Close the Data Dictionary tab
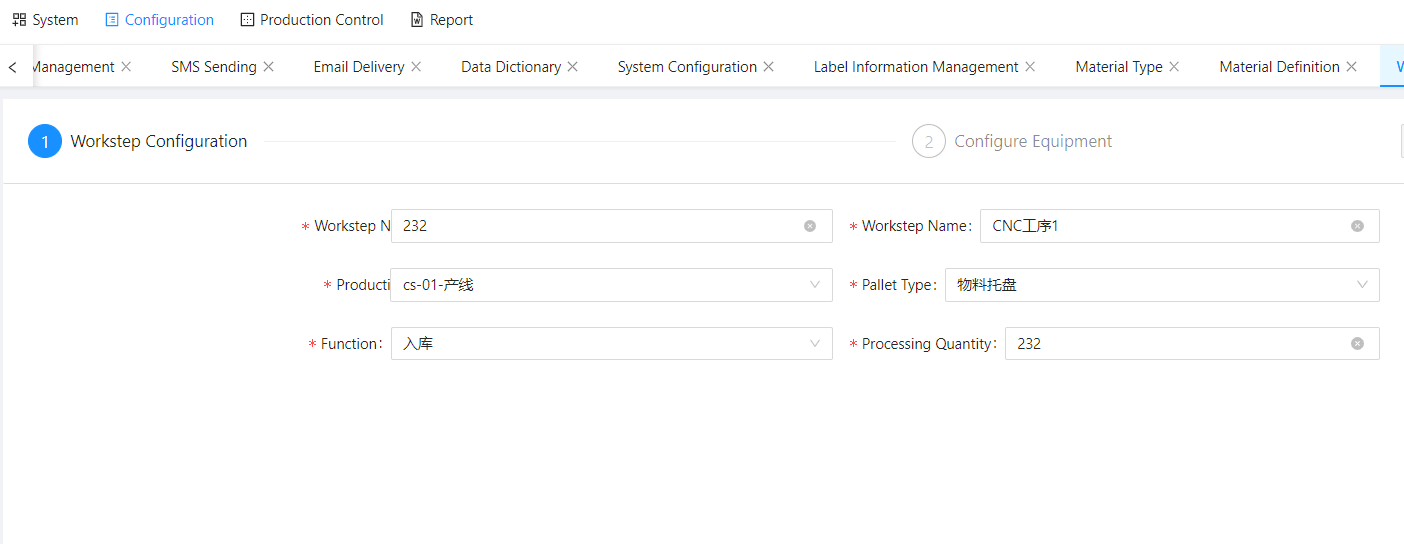The width and height of the screenshot is (1404, 544). 572,67
